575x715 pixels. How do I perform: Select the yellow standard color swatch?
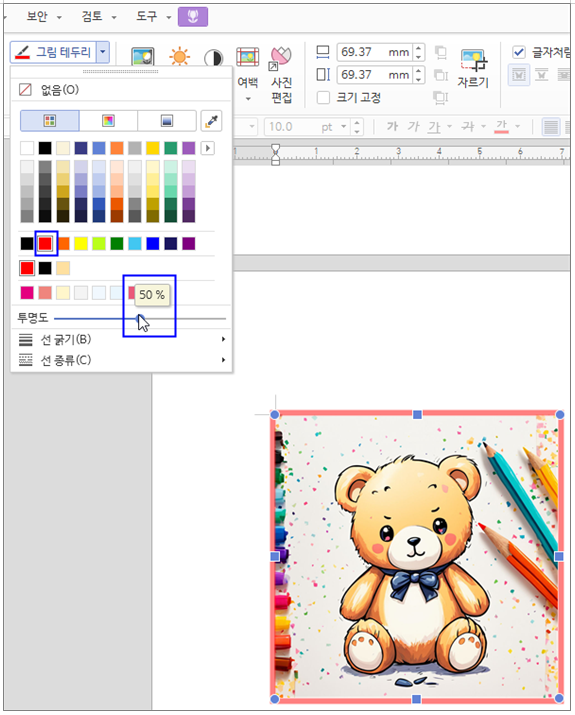coord(81,244)
